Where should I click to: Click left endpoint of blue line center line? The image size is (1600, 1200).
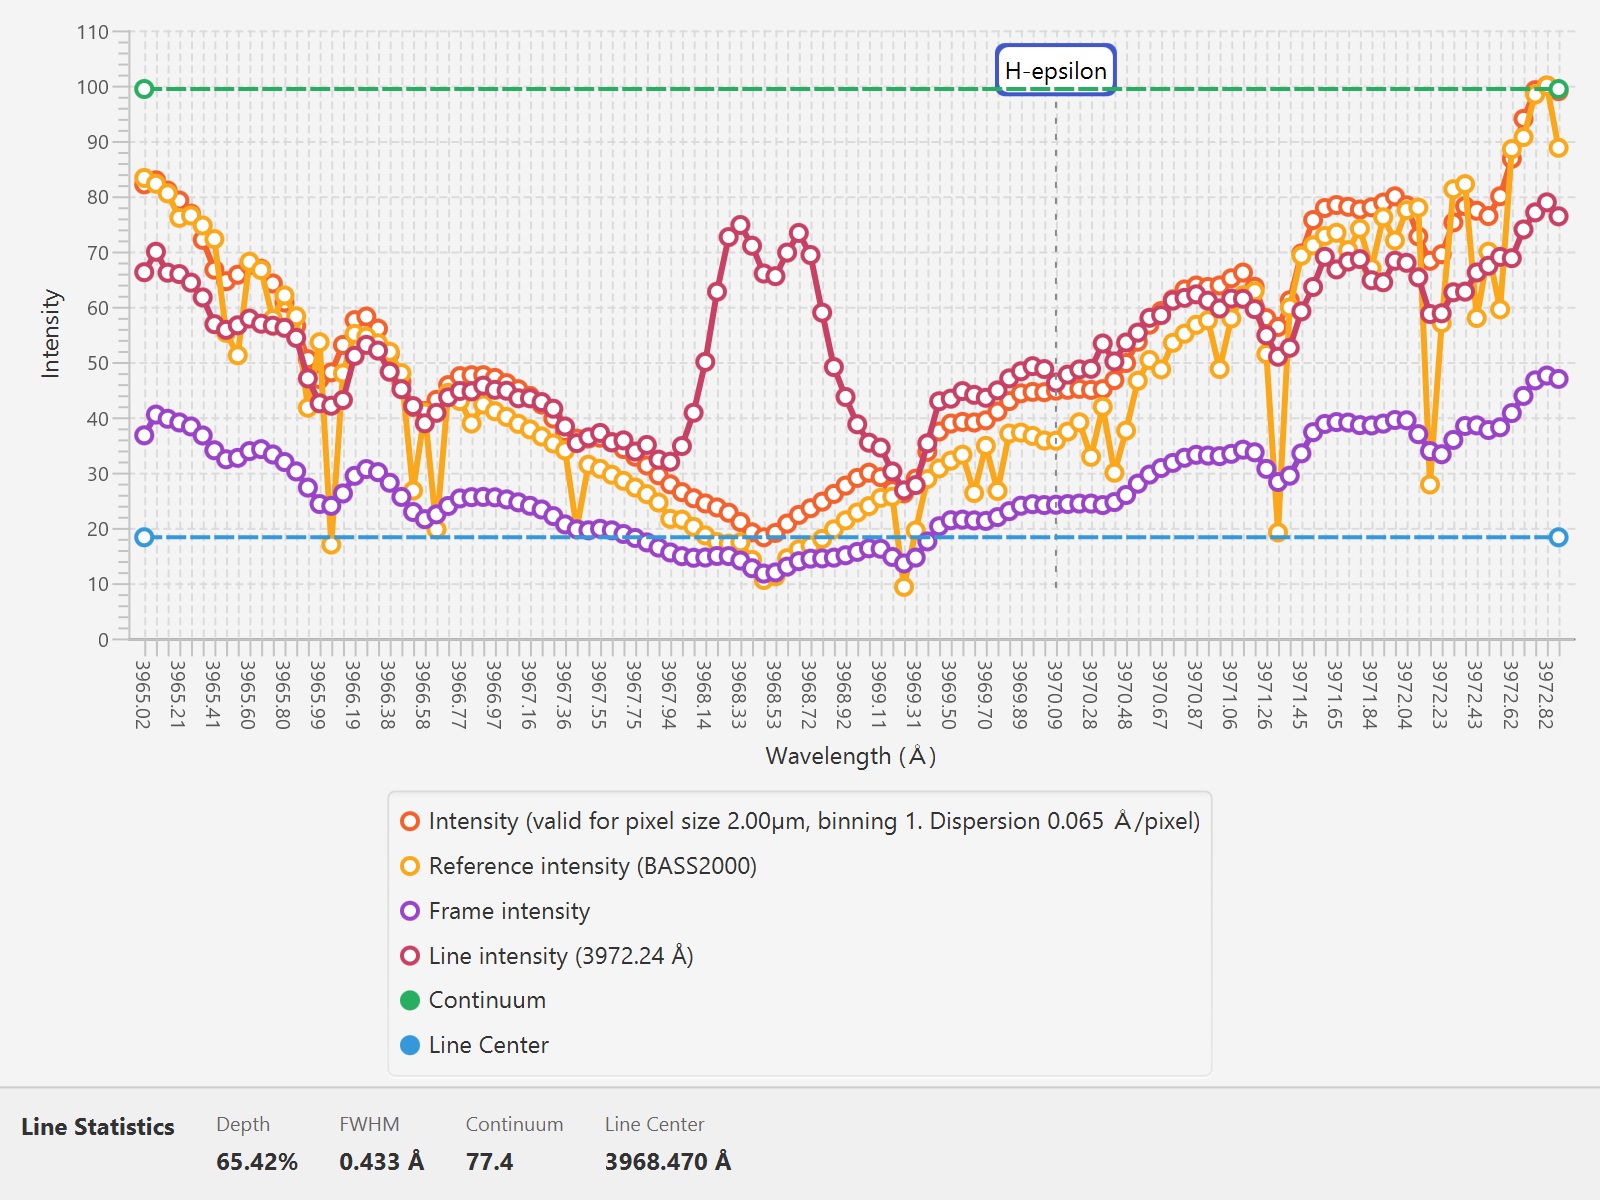tap(144, 537)
